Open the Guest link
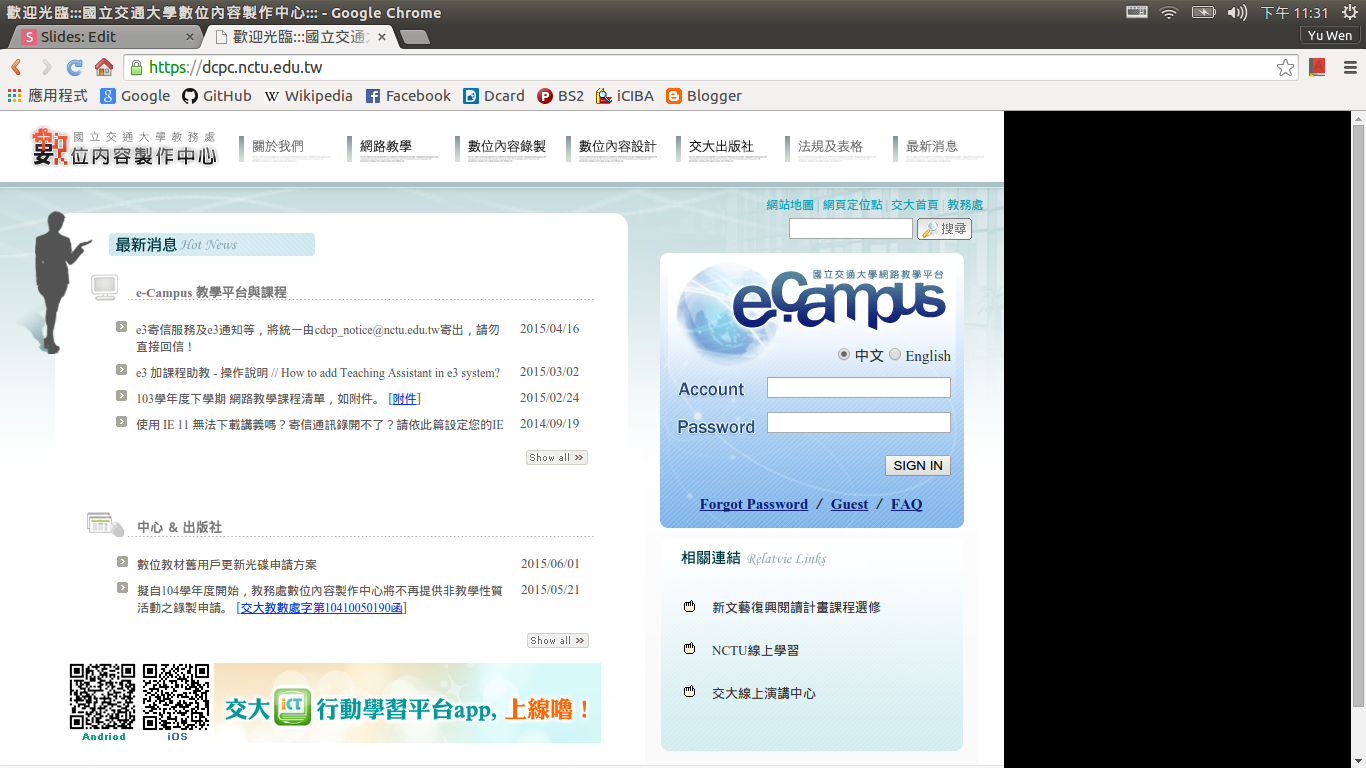Screen dimensions: 1366x768 (849, 504)
